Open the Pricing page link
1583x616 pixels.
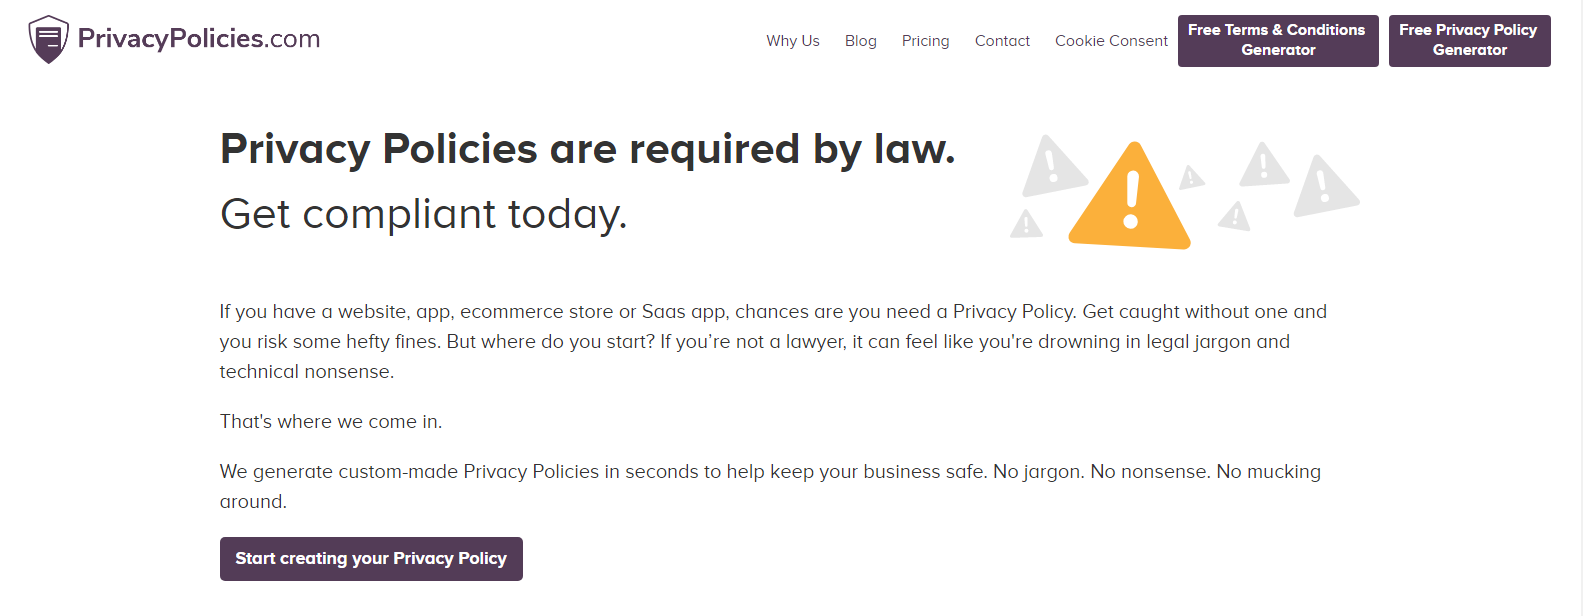[x=925, y=41]
